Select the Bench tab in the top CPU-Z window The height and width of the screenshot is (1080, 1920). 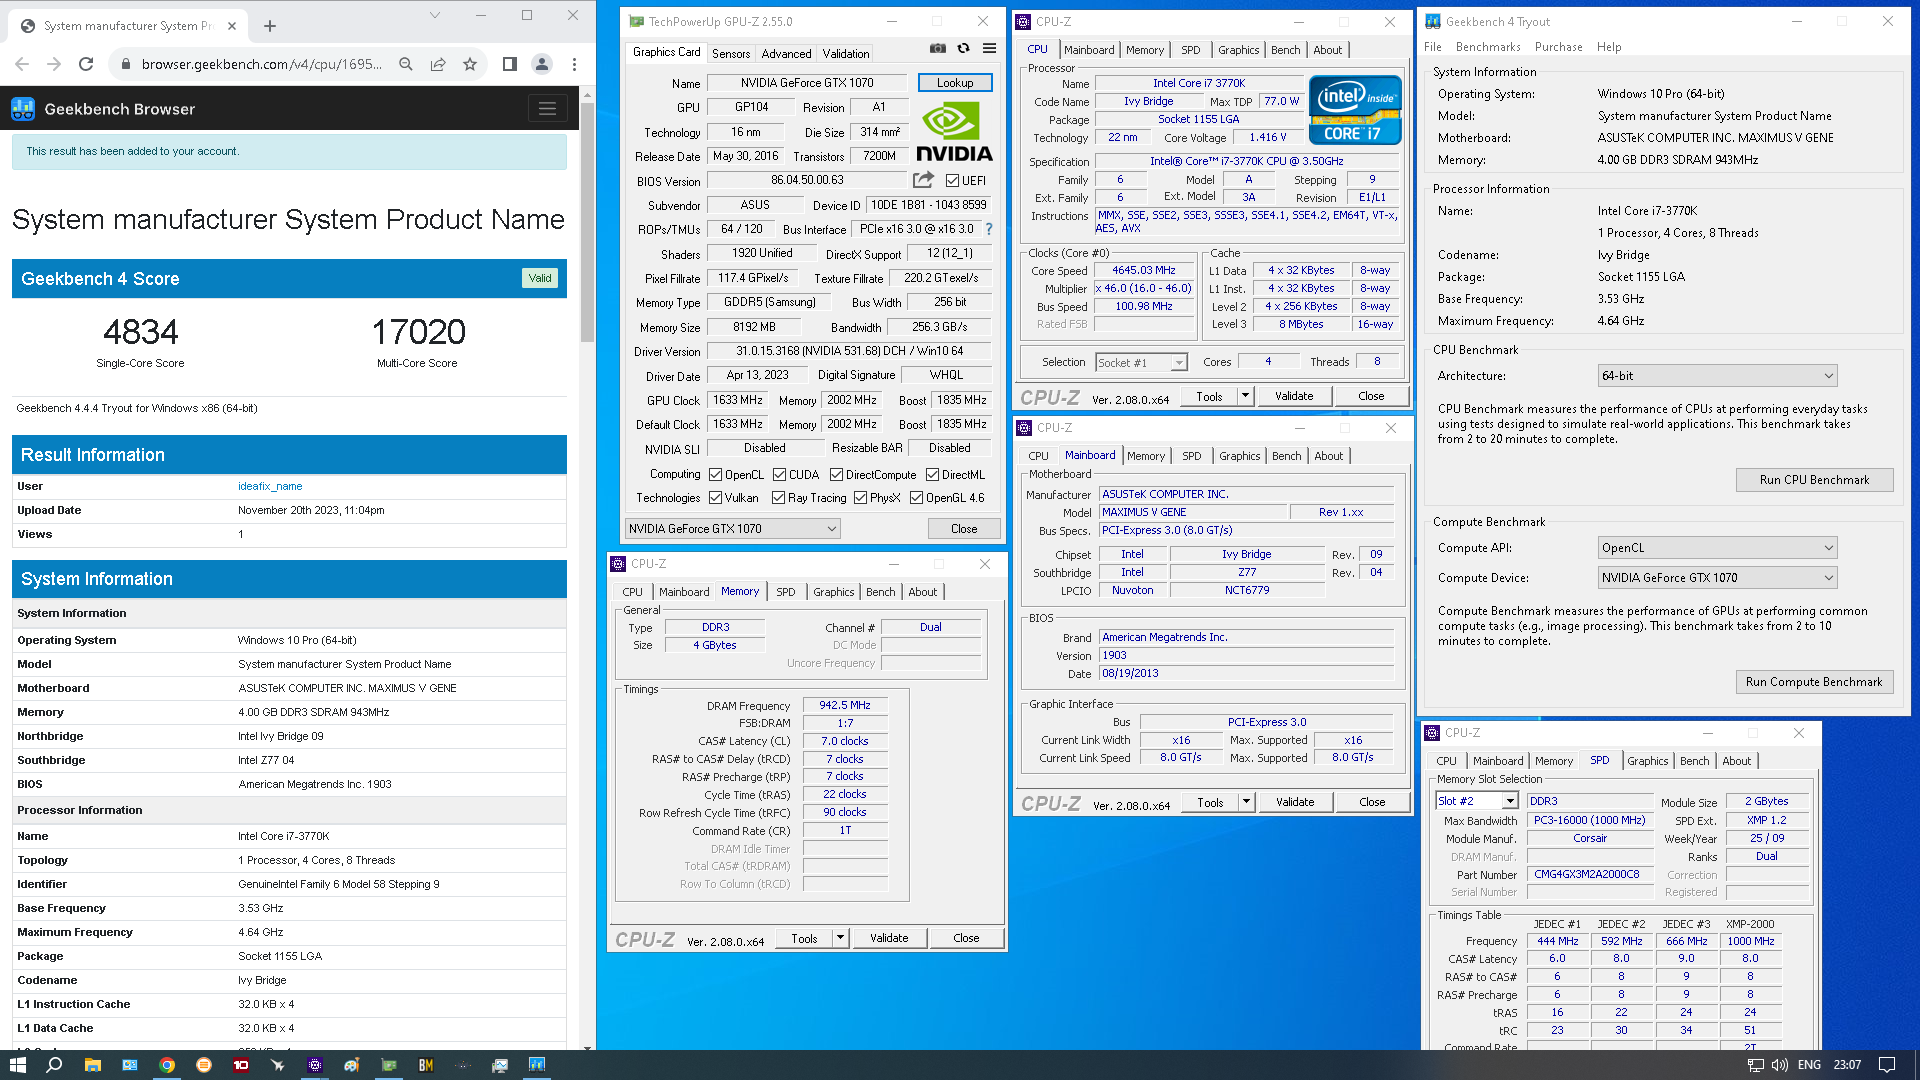[1286, 50]
